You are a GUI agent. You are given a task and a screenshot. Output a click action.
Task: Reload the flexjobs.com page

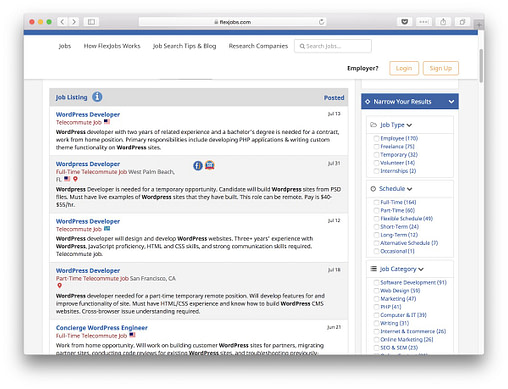click(x=321, y=22)
